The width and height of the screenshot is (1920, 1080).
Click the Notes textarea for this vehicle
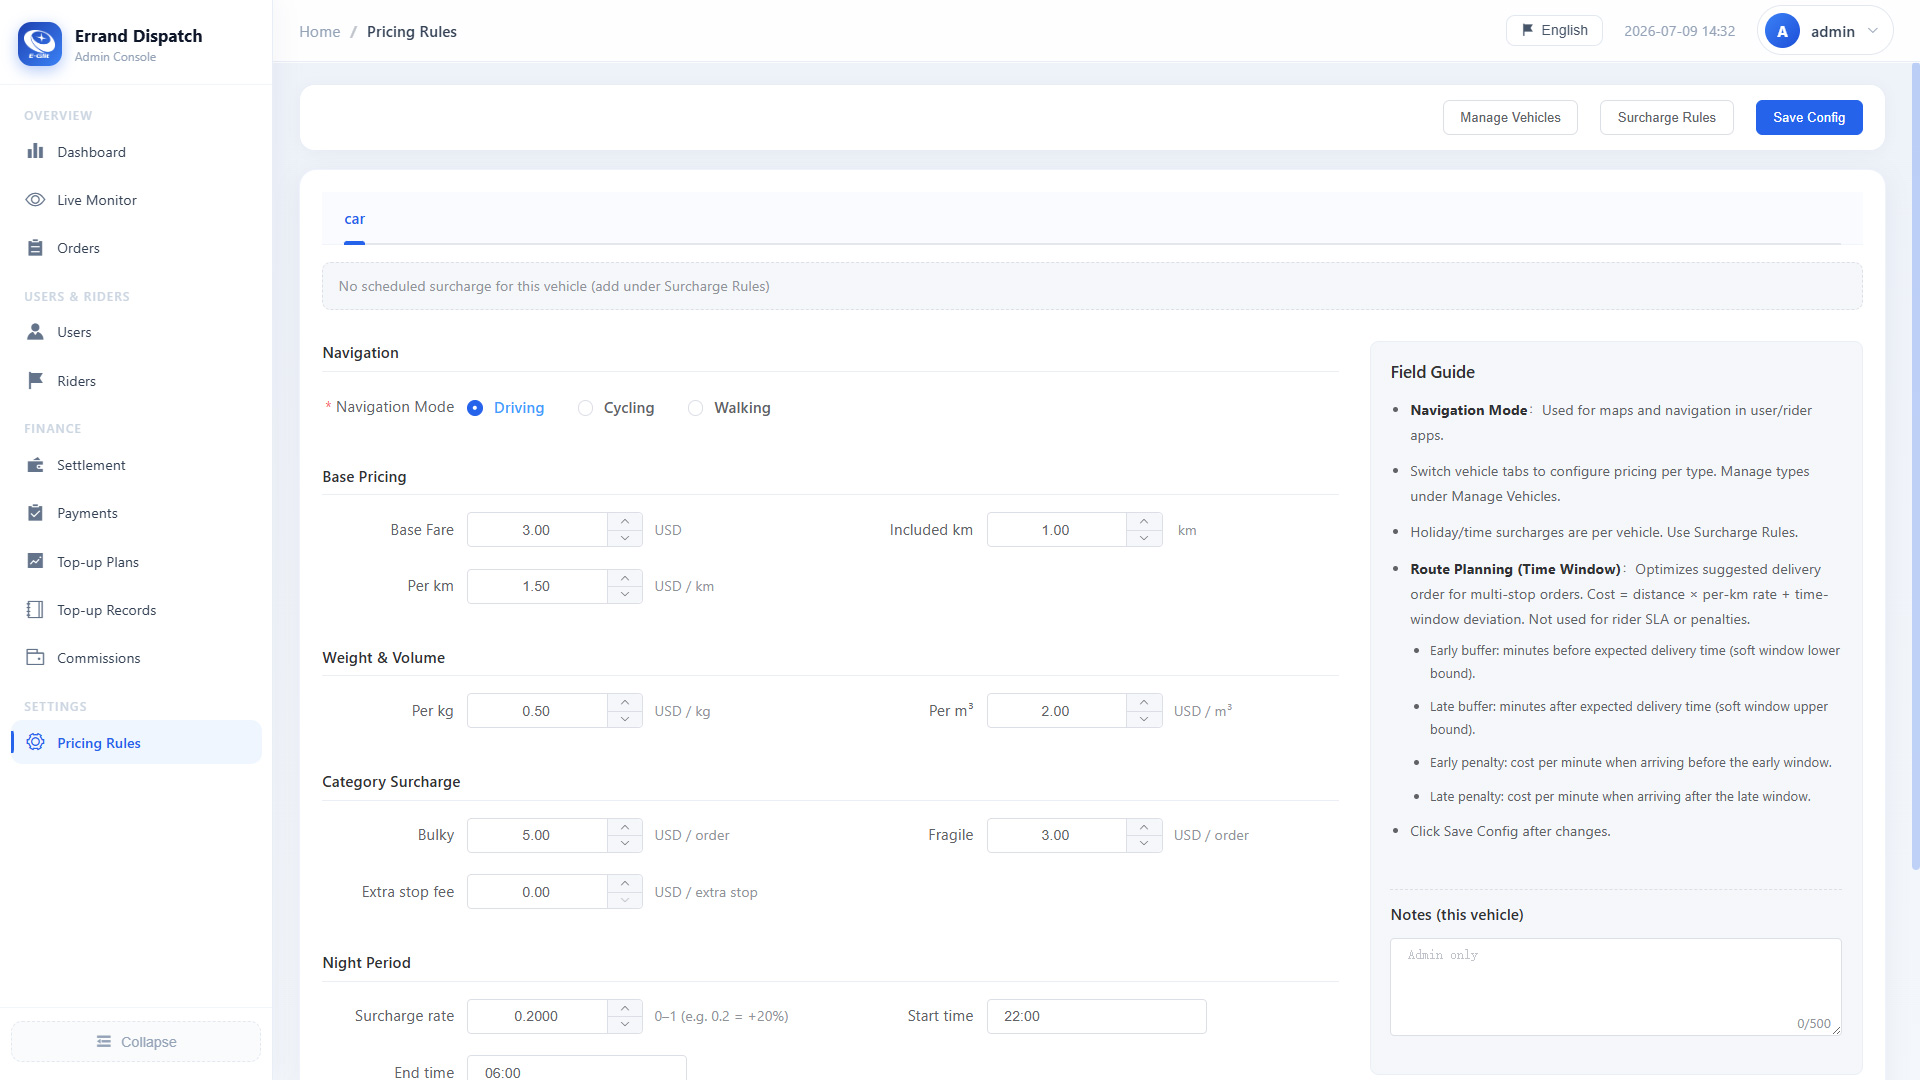(x=1615, y=987)
